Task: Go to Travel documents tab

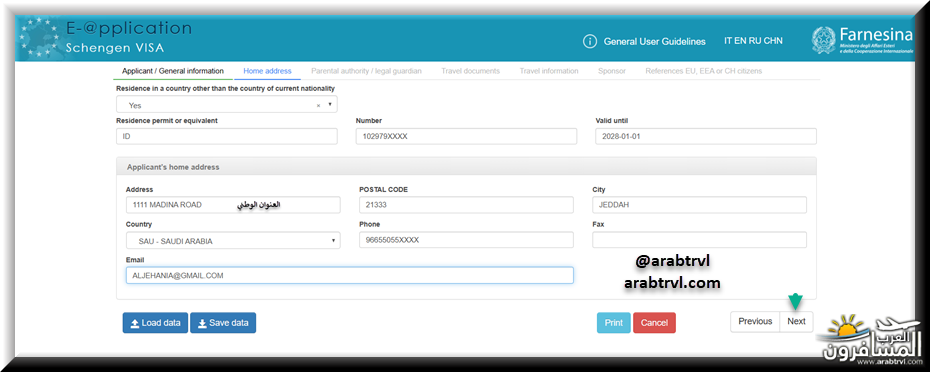Action: 470,71
